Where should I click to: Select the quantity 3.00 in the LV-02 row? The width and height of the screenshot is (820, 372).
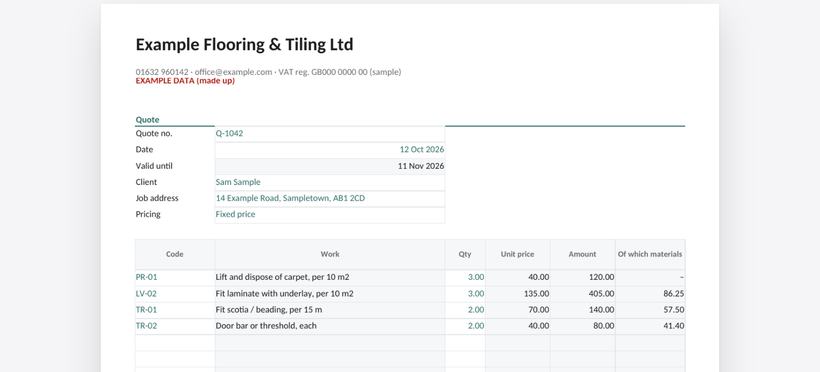(x=465, y=294)
